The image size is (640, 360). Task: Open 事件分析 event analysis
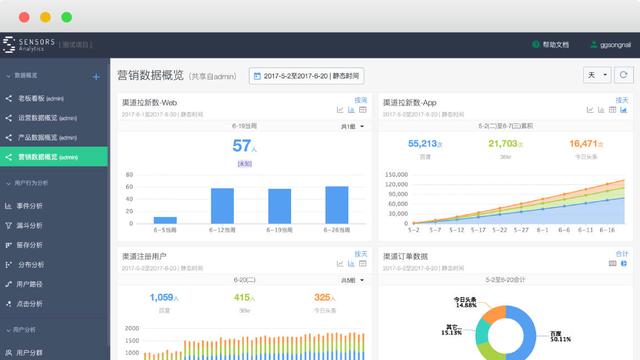pos(29,206)
